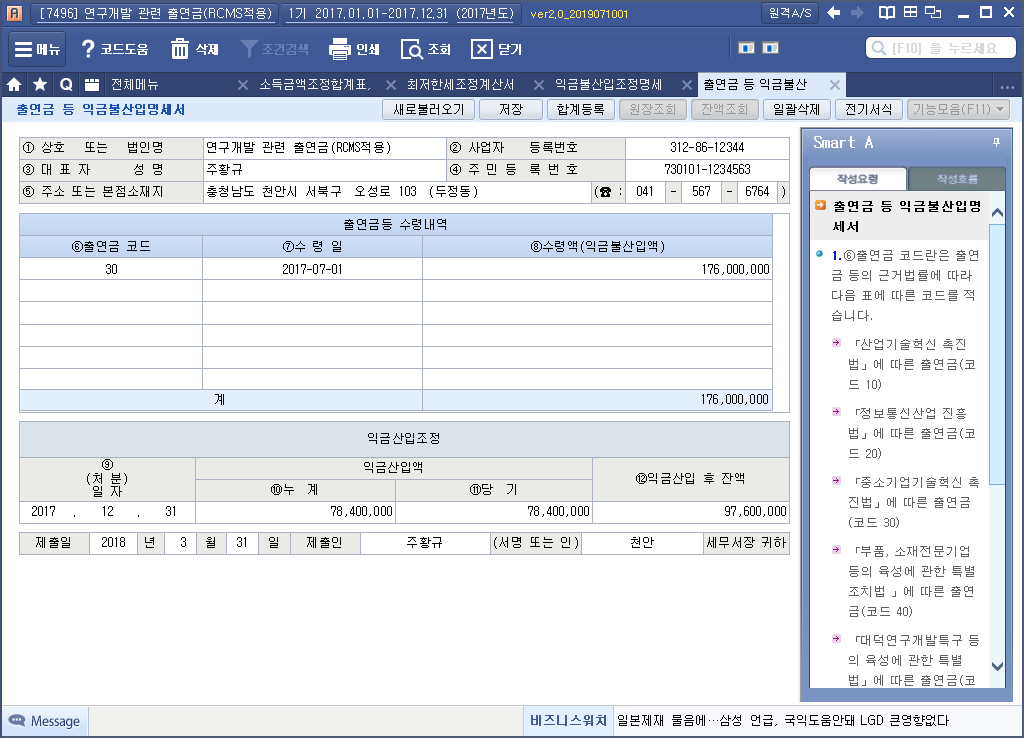Click the 닫기 toolbar button

tap(482, 49)
